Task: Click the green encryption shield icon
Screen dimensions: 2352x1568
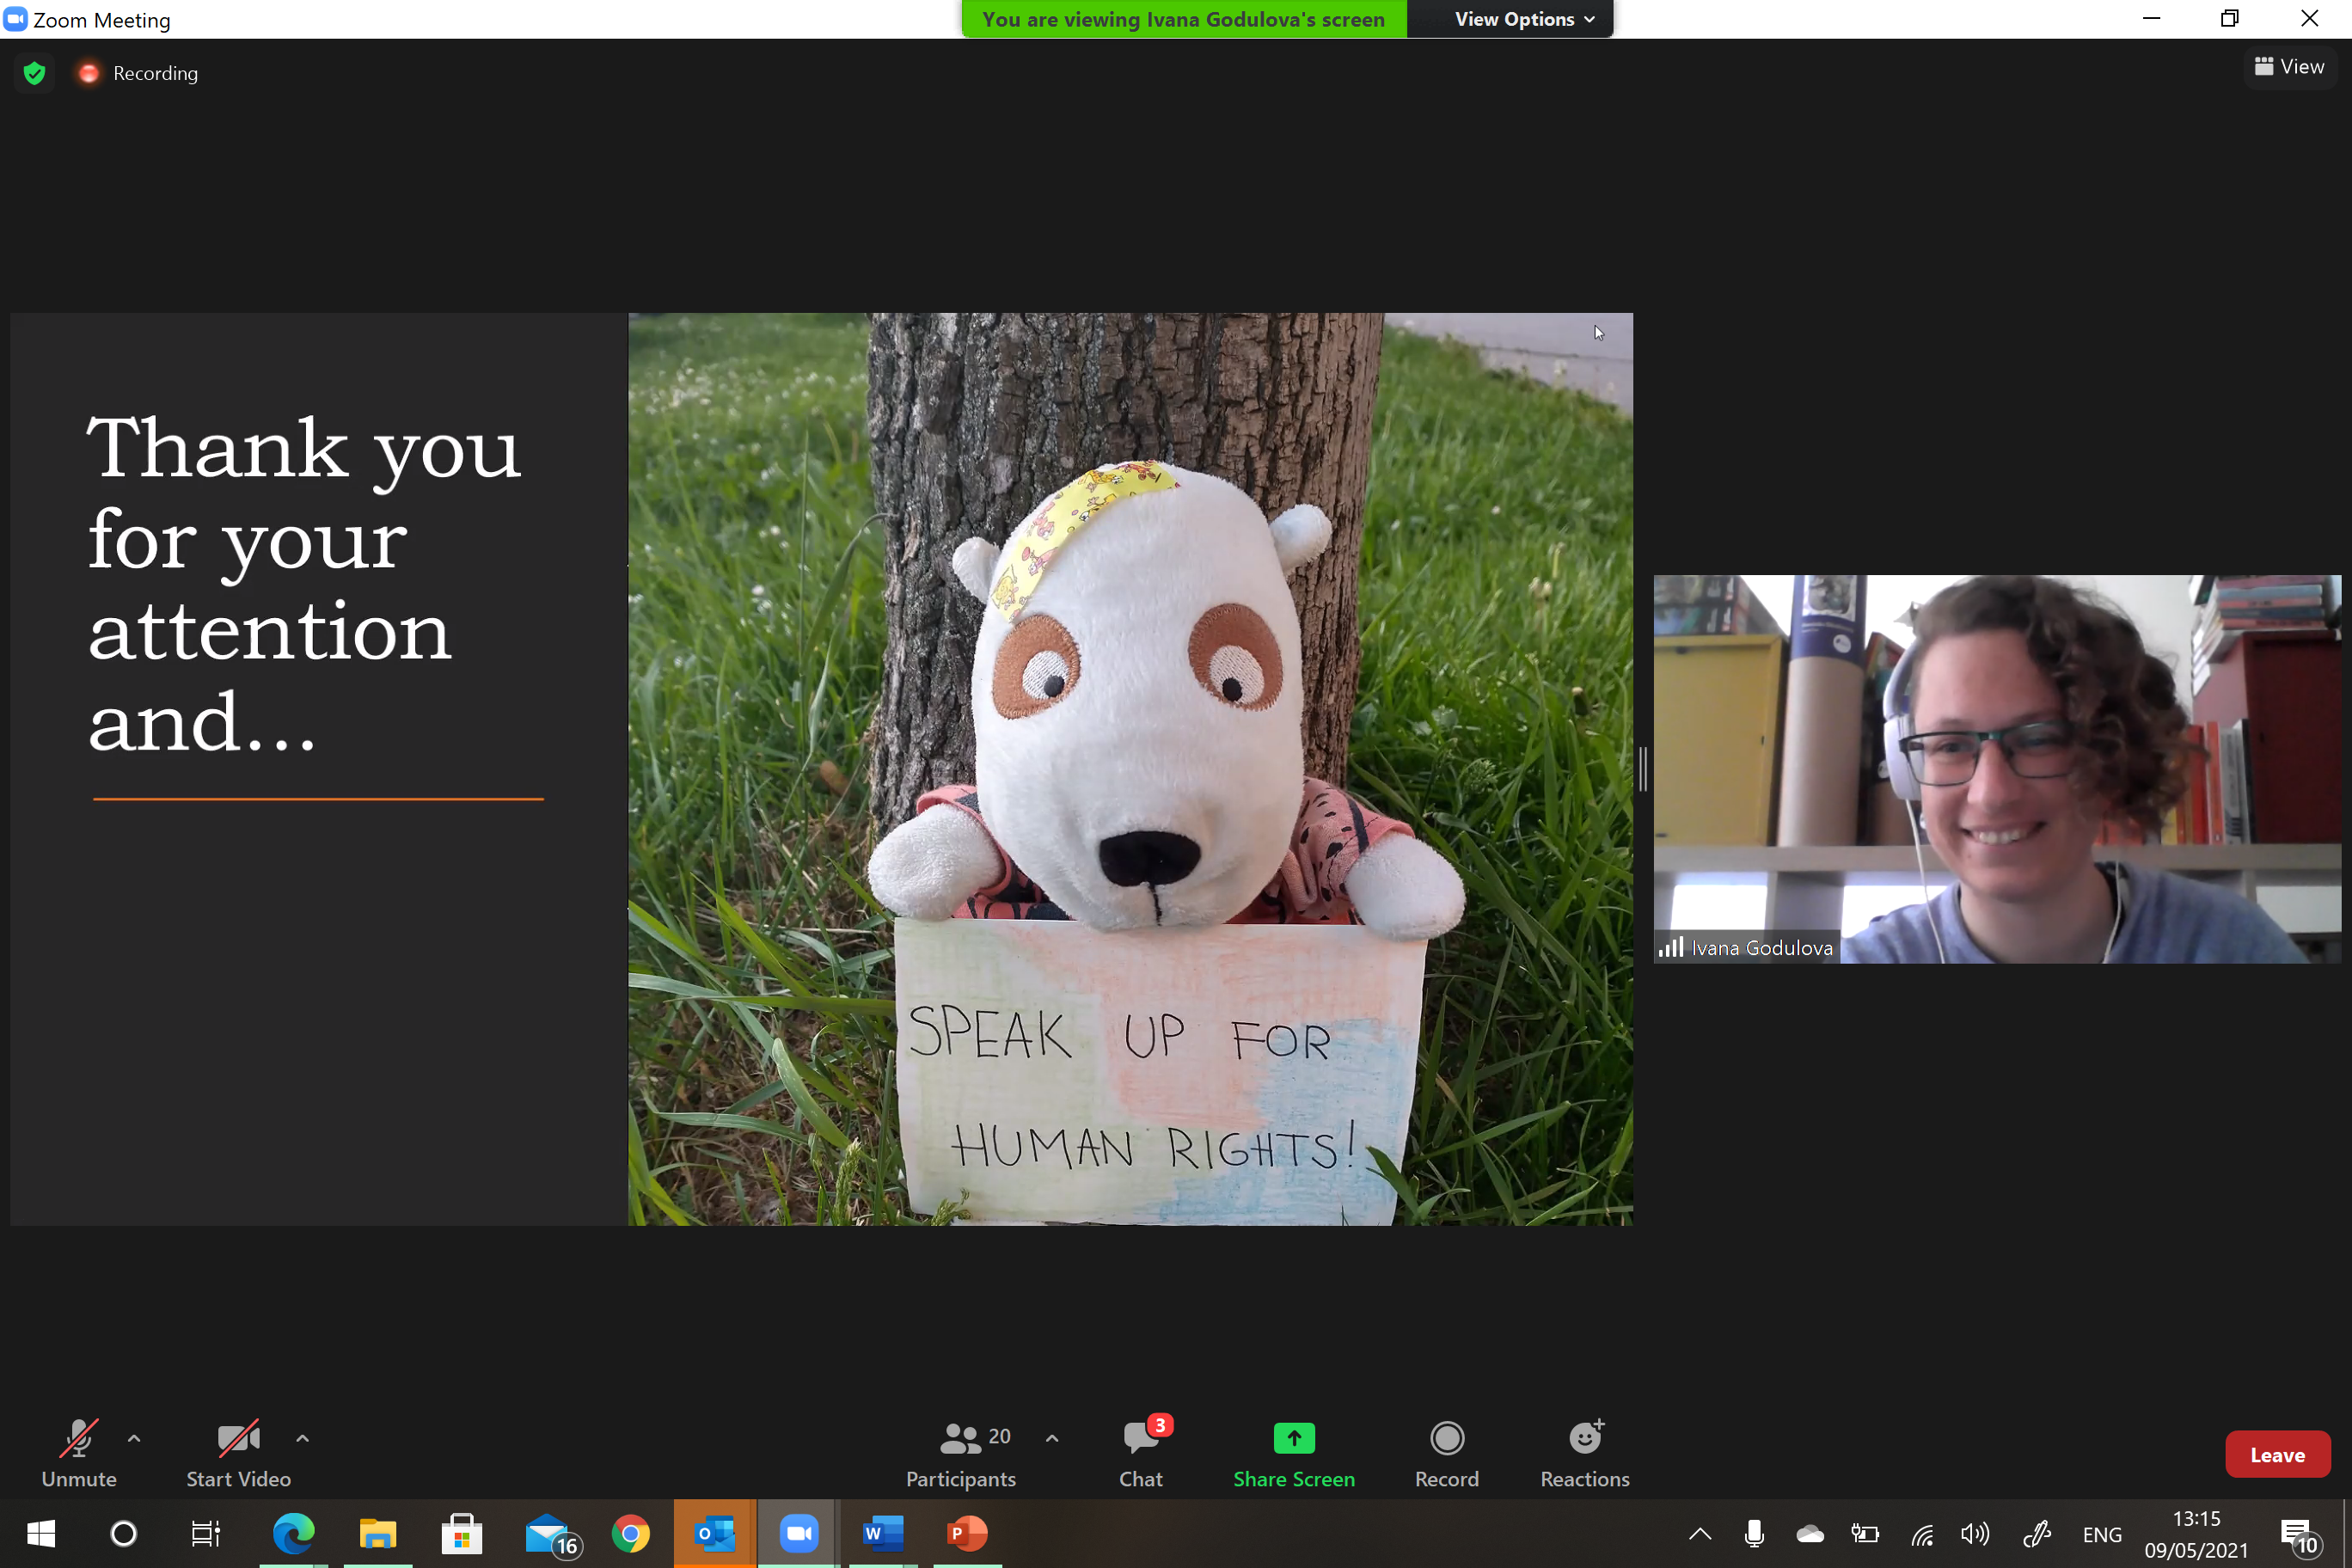Action: [x=35, y=73]
